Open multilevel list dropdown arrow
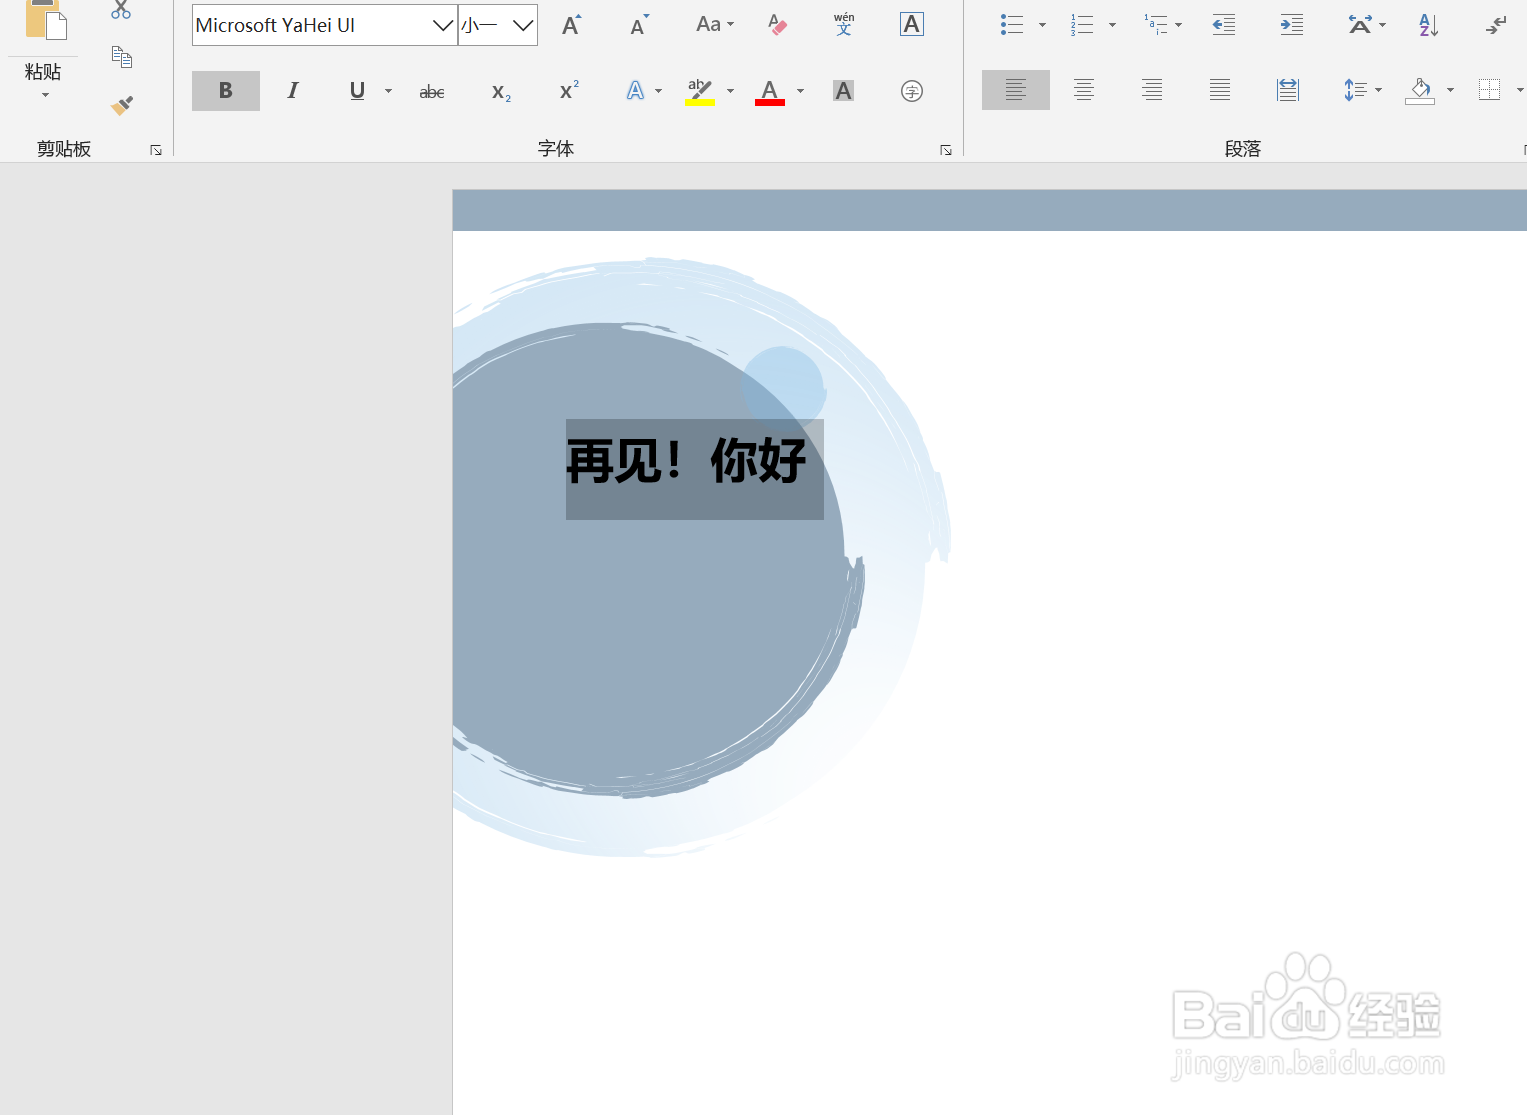This screenshot has width=1527, height=1115. (1179, 25)
